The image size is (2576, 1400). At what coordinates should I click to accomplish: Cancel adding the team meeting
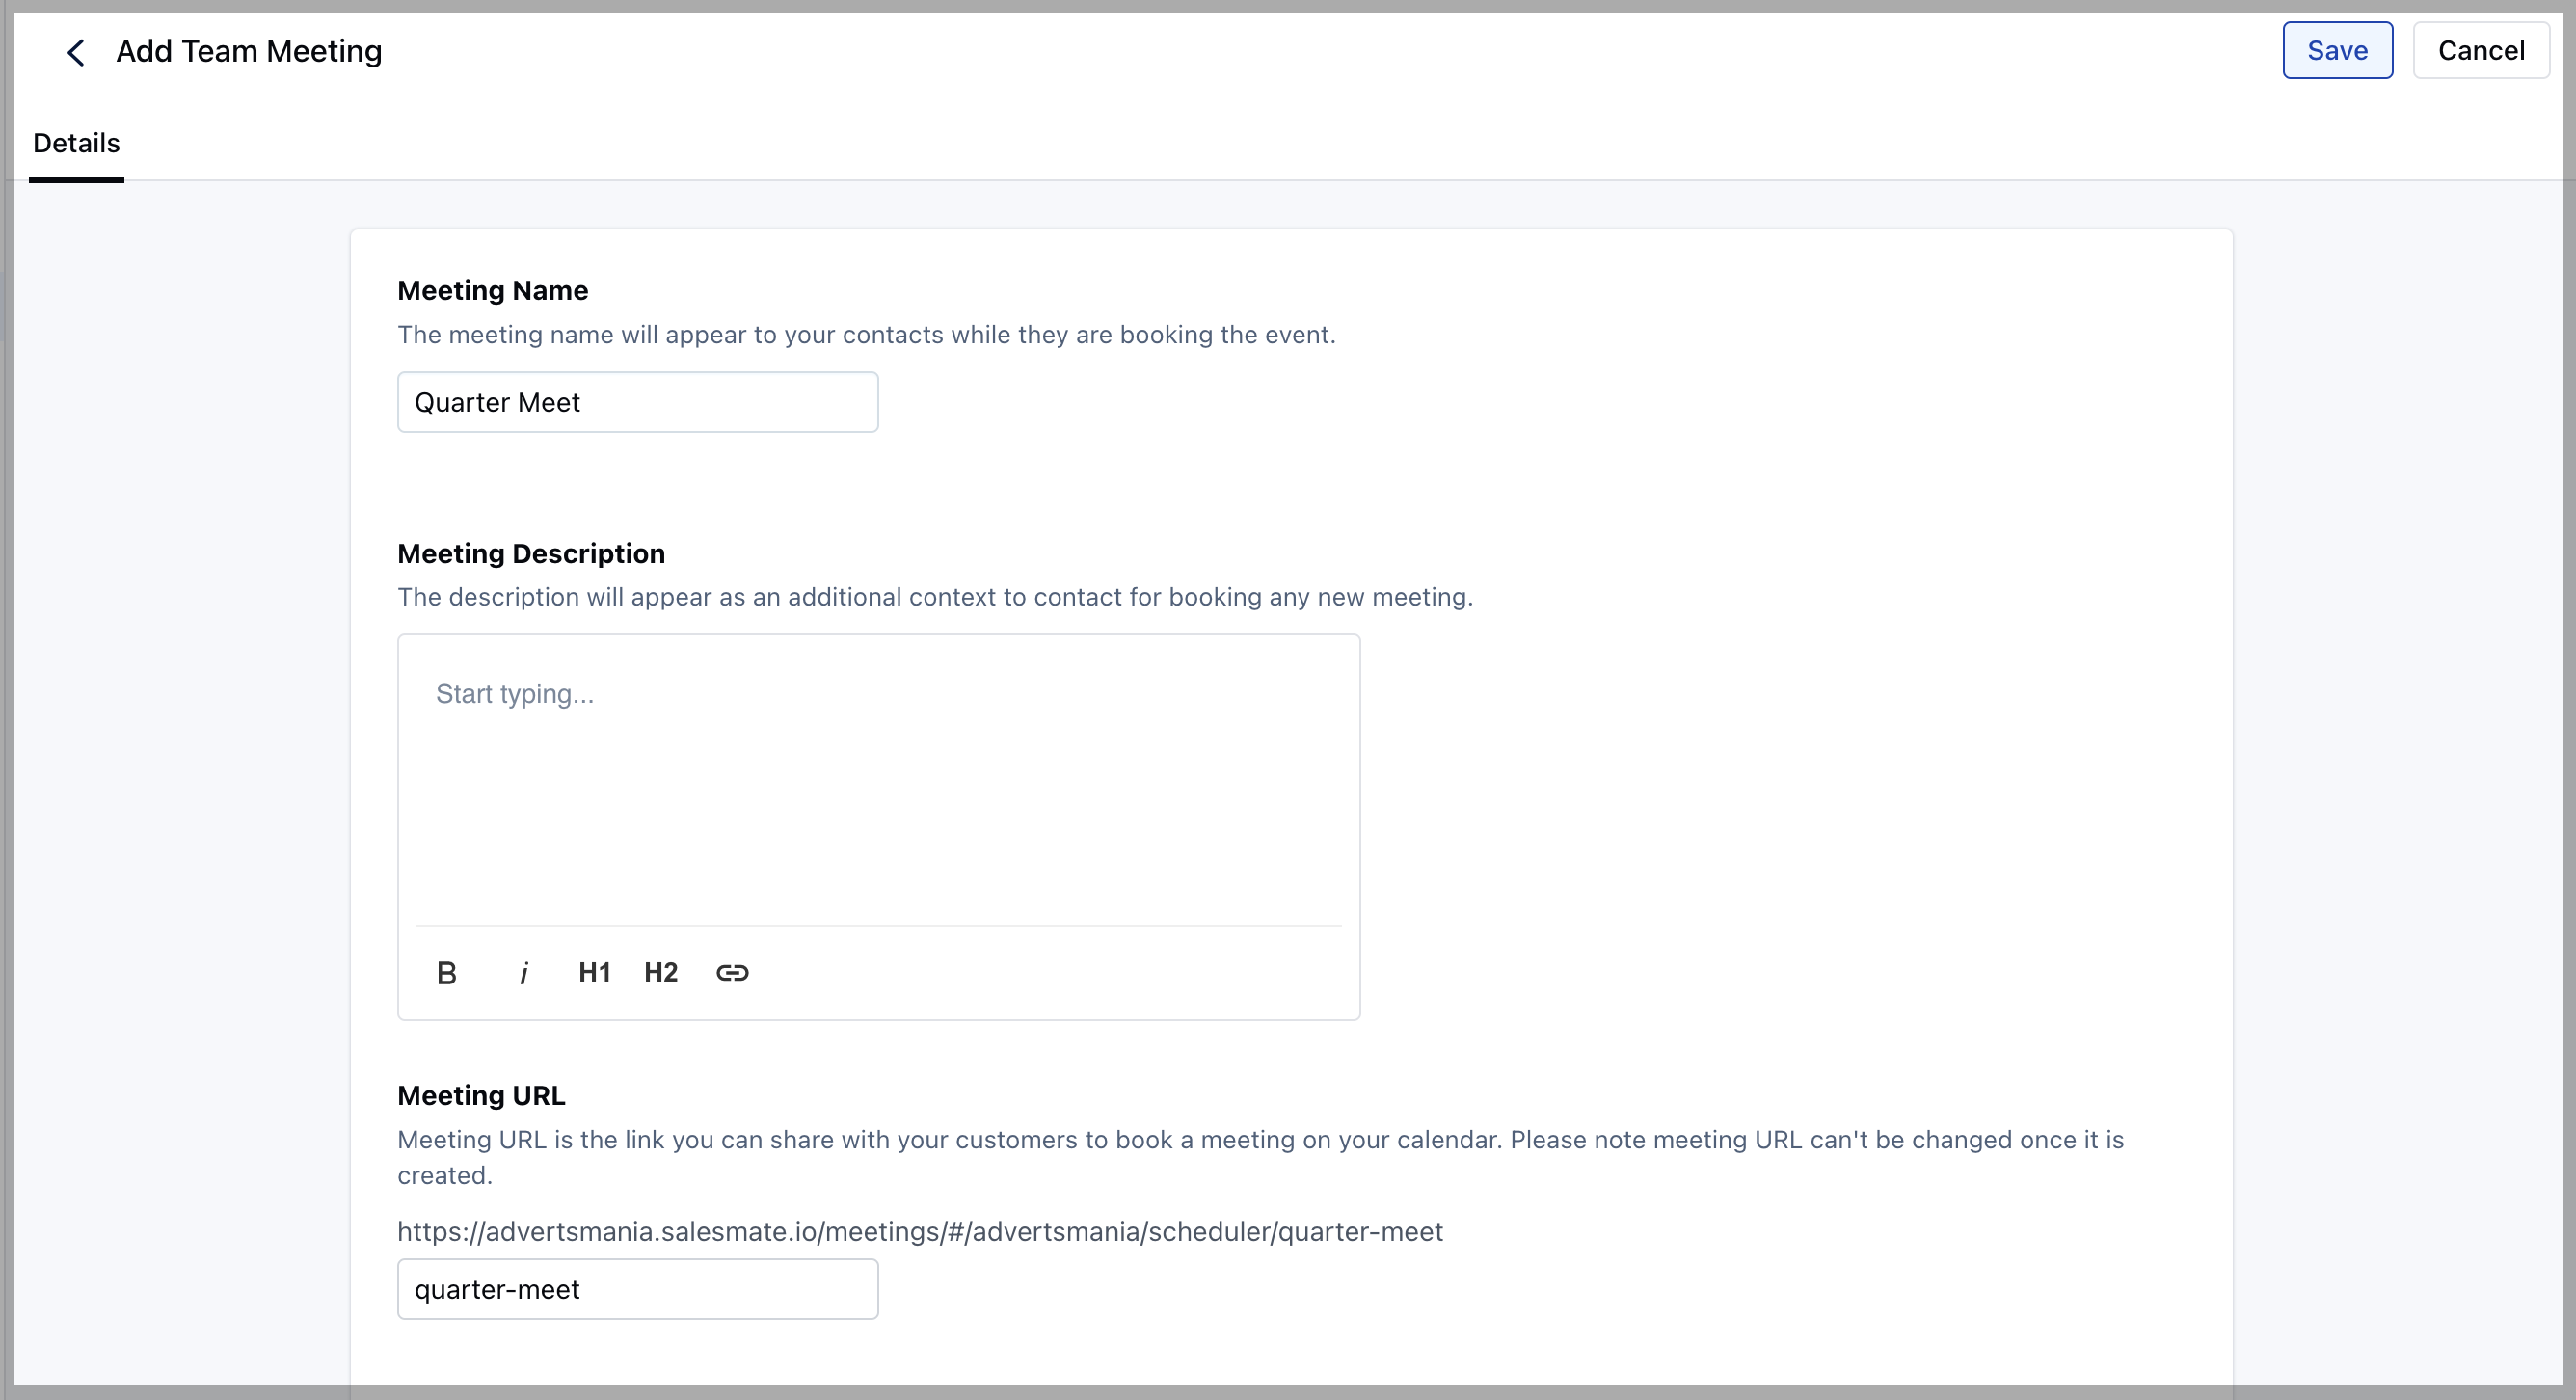(2481, 50)
